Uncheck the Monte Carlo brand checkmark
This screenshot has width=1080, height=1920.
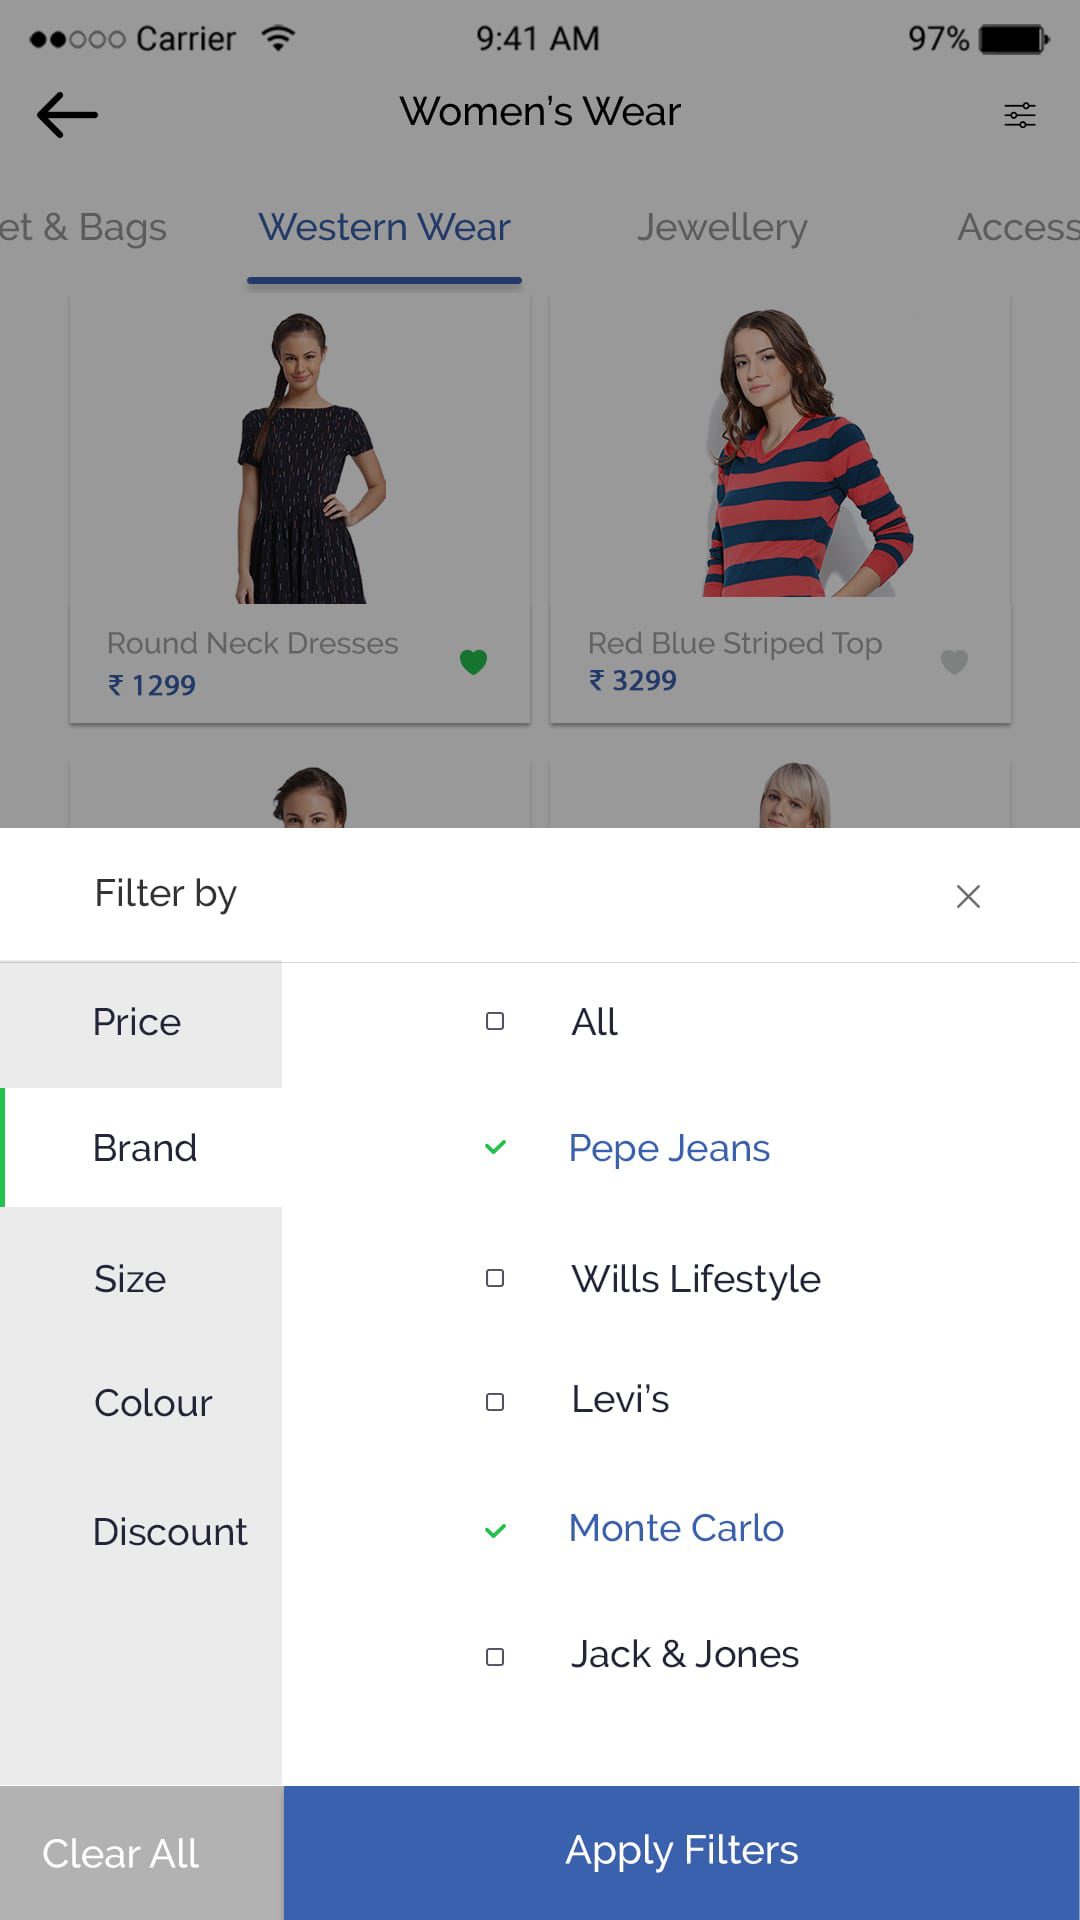495,1530
